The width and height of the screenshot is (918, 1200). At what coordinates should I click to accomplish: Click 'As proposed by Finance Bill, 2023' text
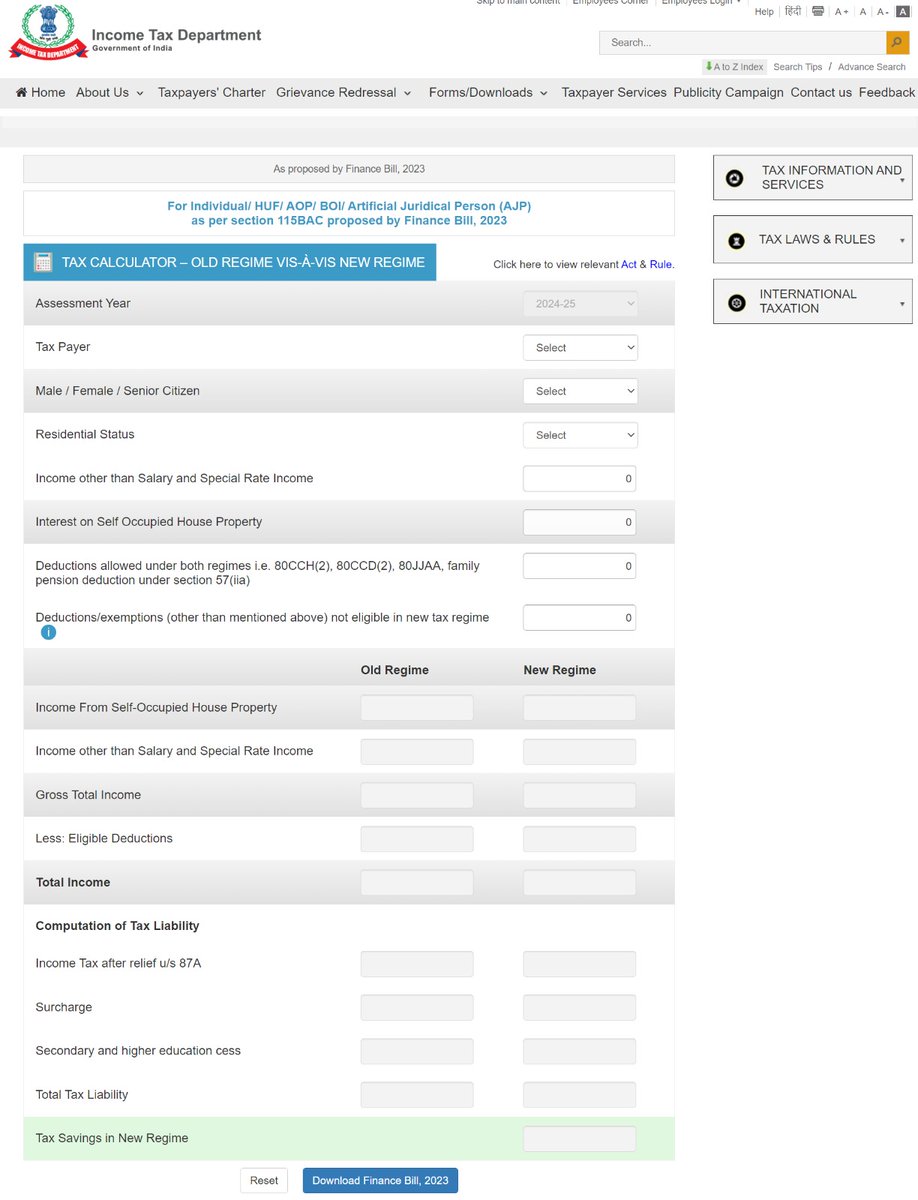[x=349, y=169]
